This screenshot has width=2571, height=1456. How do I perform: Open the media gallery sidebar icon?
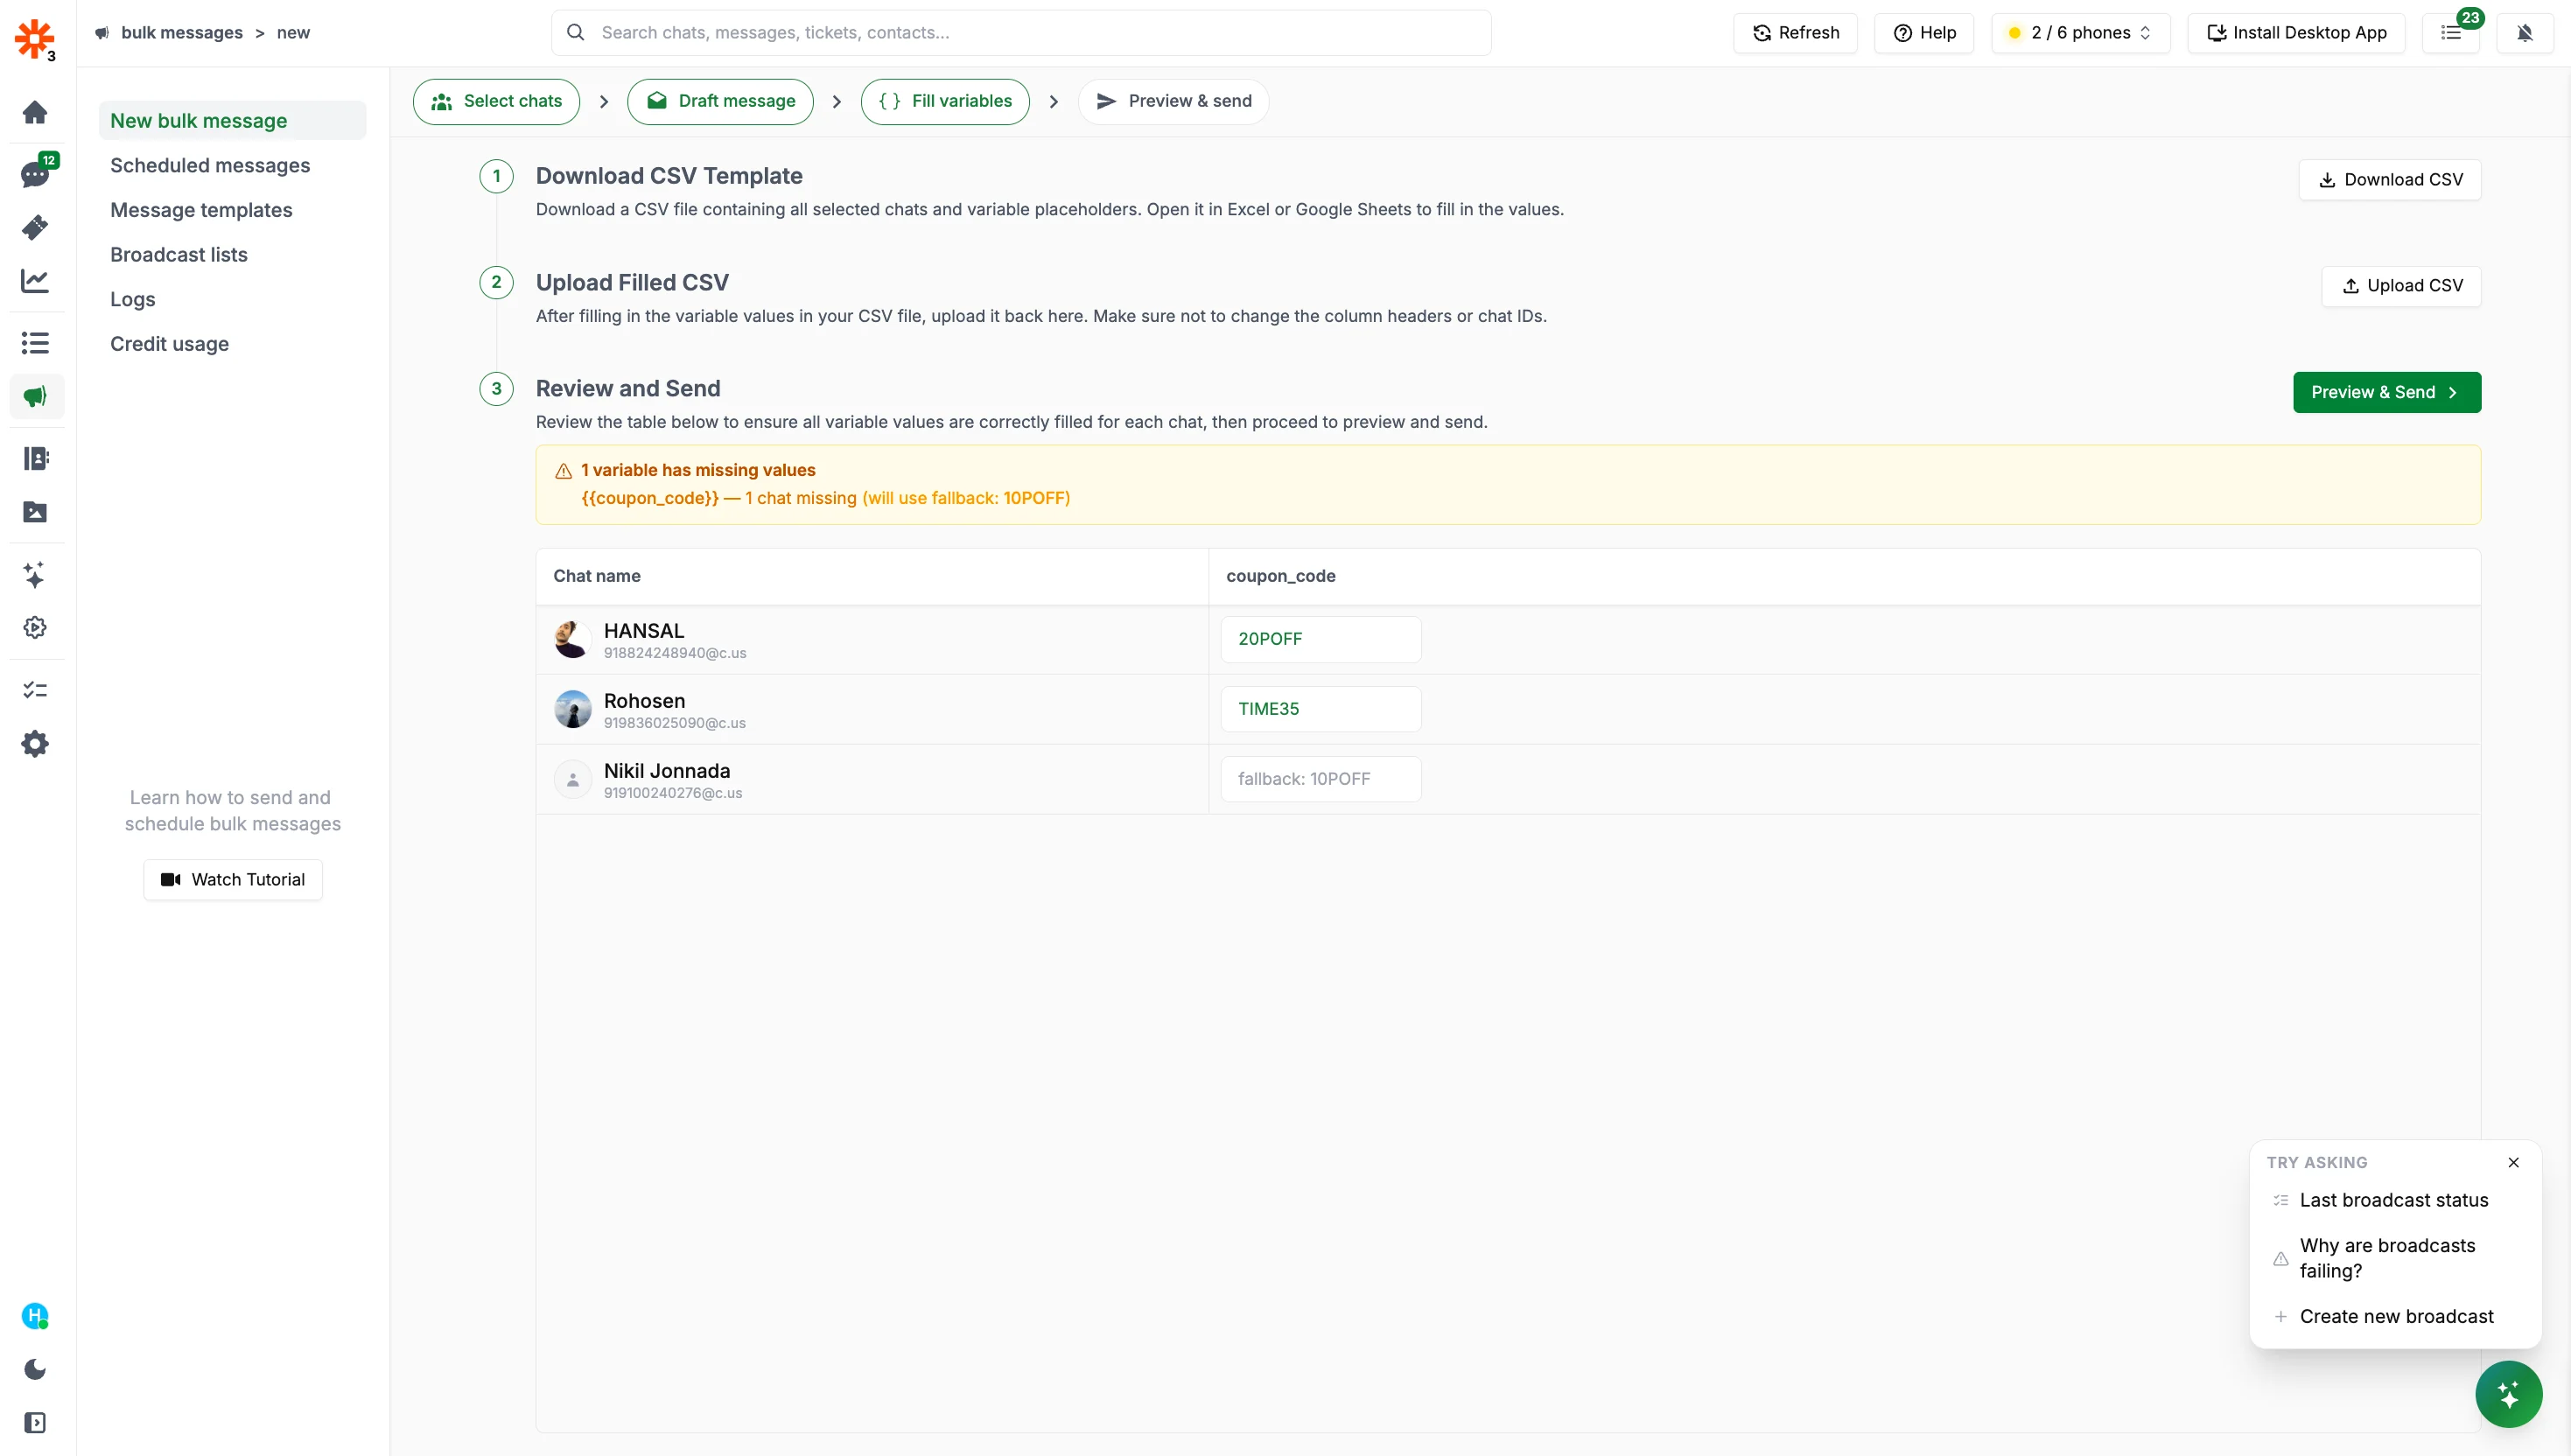(35, 512)
